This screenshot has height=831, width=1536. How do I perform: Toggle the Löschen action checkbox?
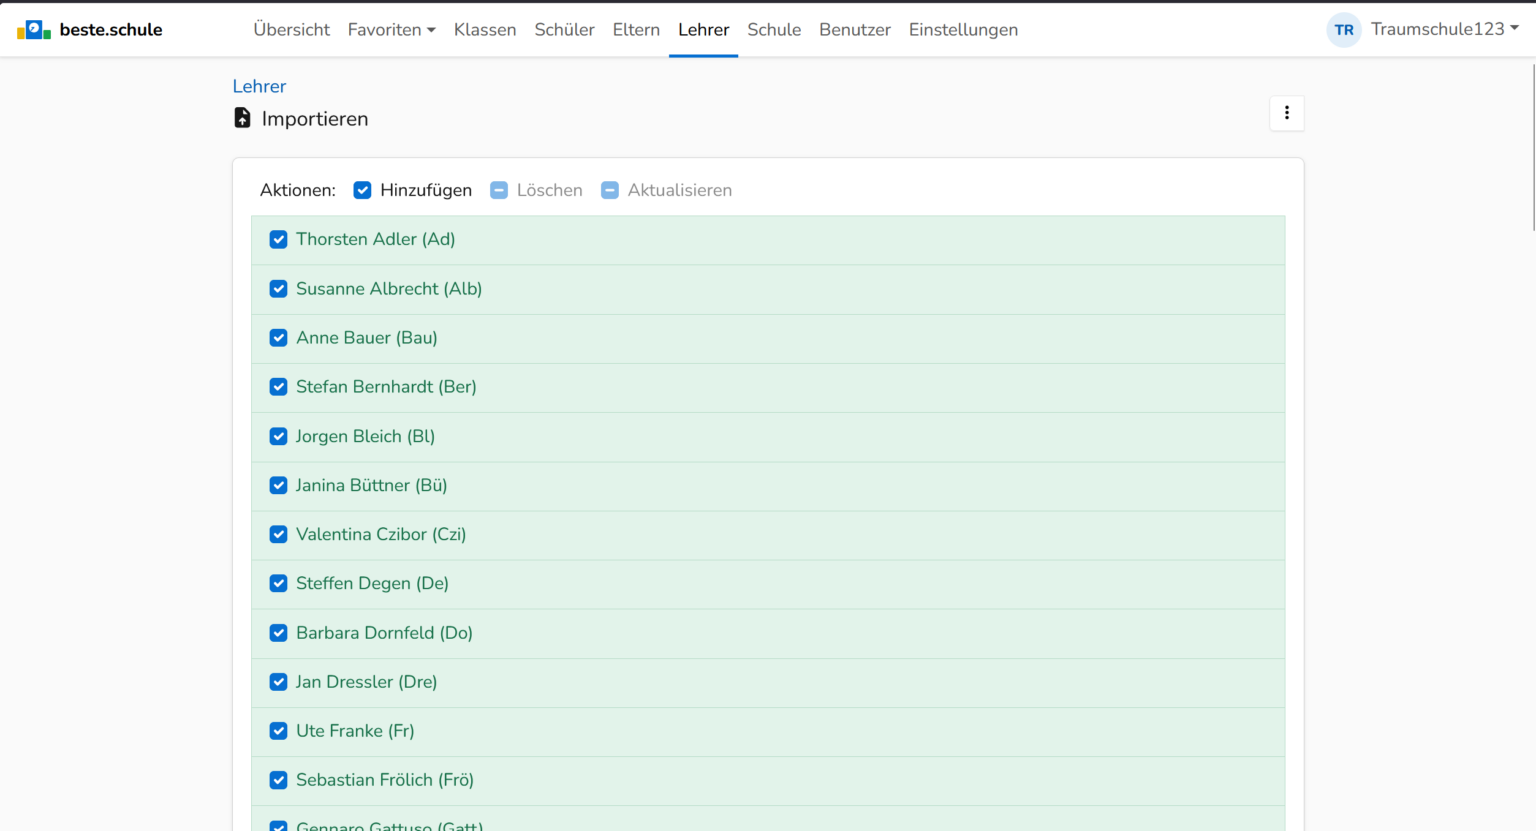click(499, 190)
